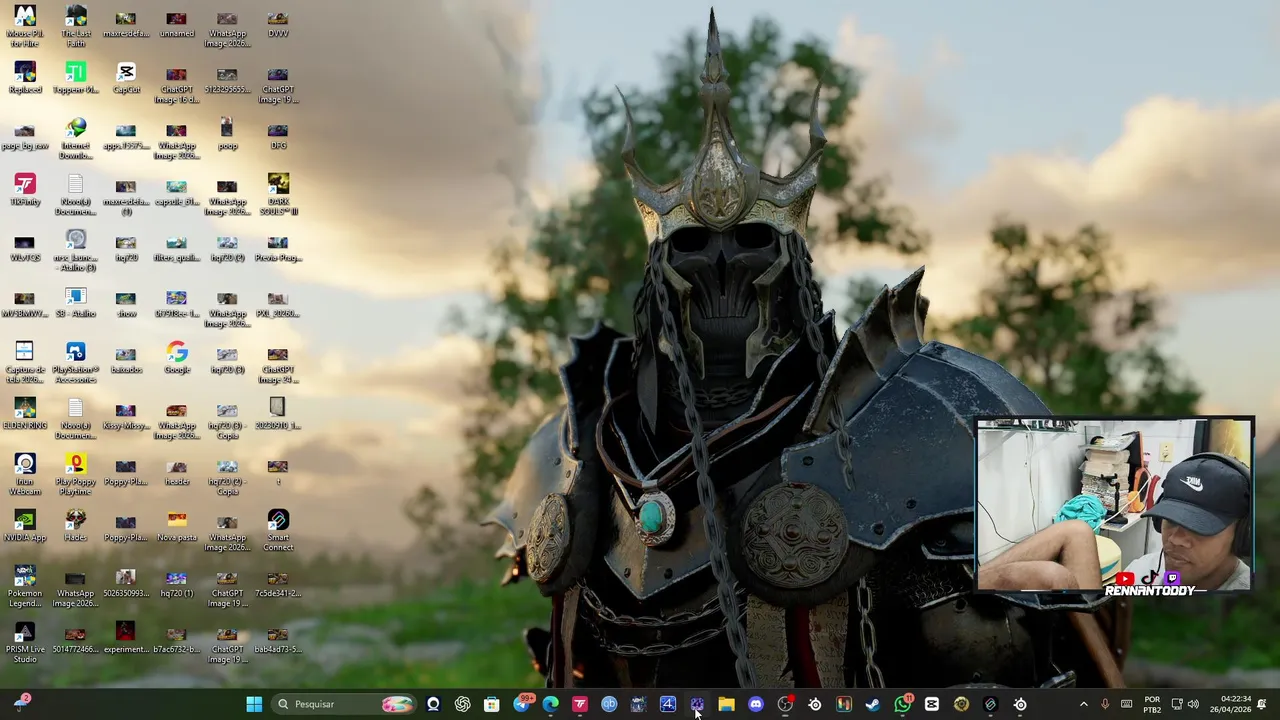This screenshot has height=720, width=1280.
Task: Select The Last Faith game shortcut
Action: [76, 27]
